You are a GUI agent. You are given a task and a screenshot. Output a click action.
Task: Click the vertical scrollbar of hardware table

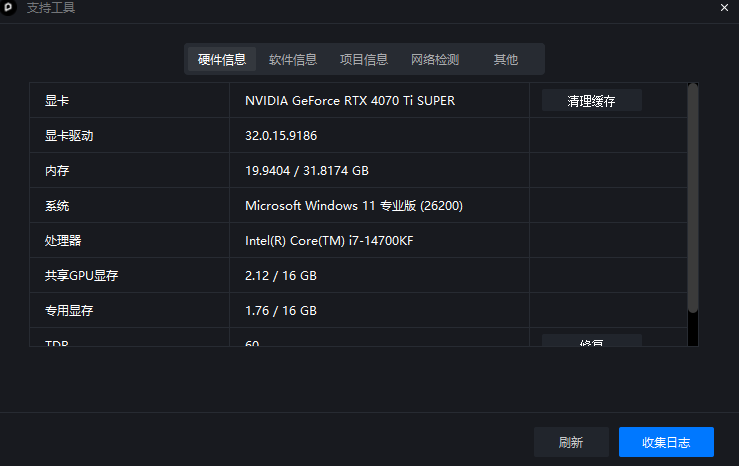pos(692,200)
